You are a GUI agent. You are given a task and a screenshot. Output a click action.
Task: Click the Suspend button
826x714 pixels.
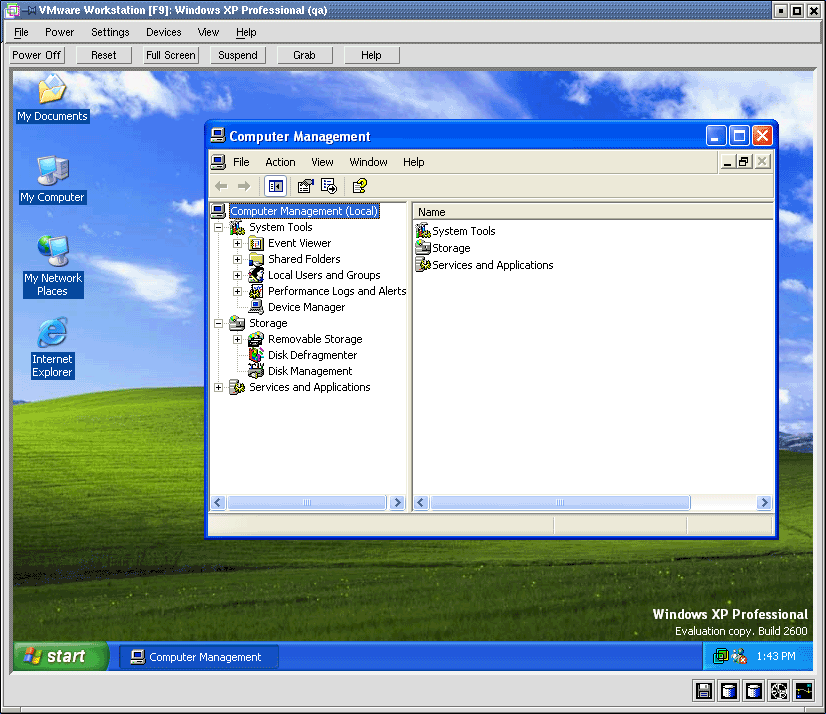click(x=238, y=55)
